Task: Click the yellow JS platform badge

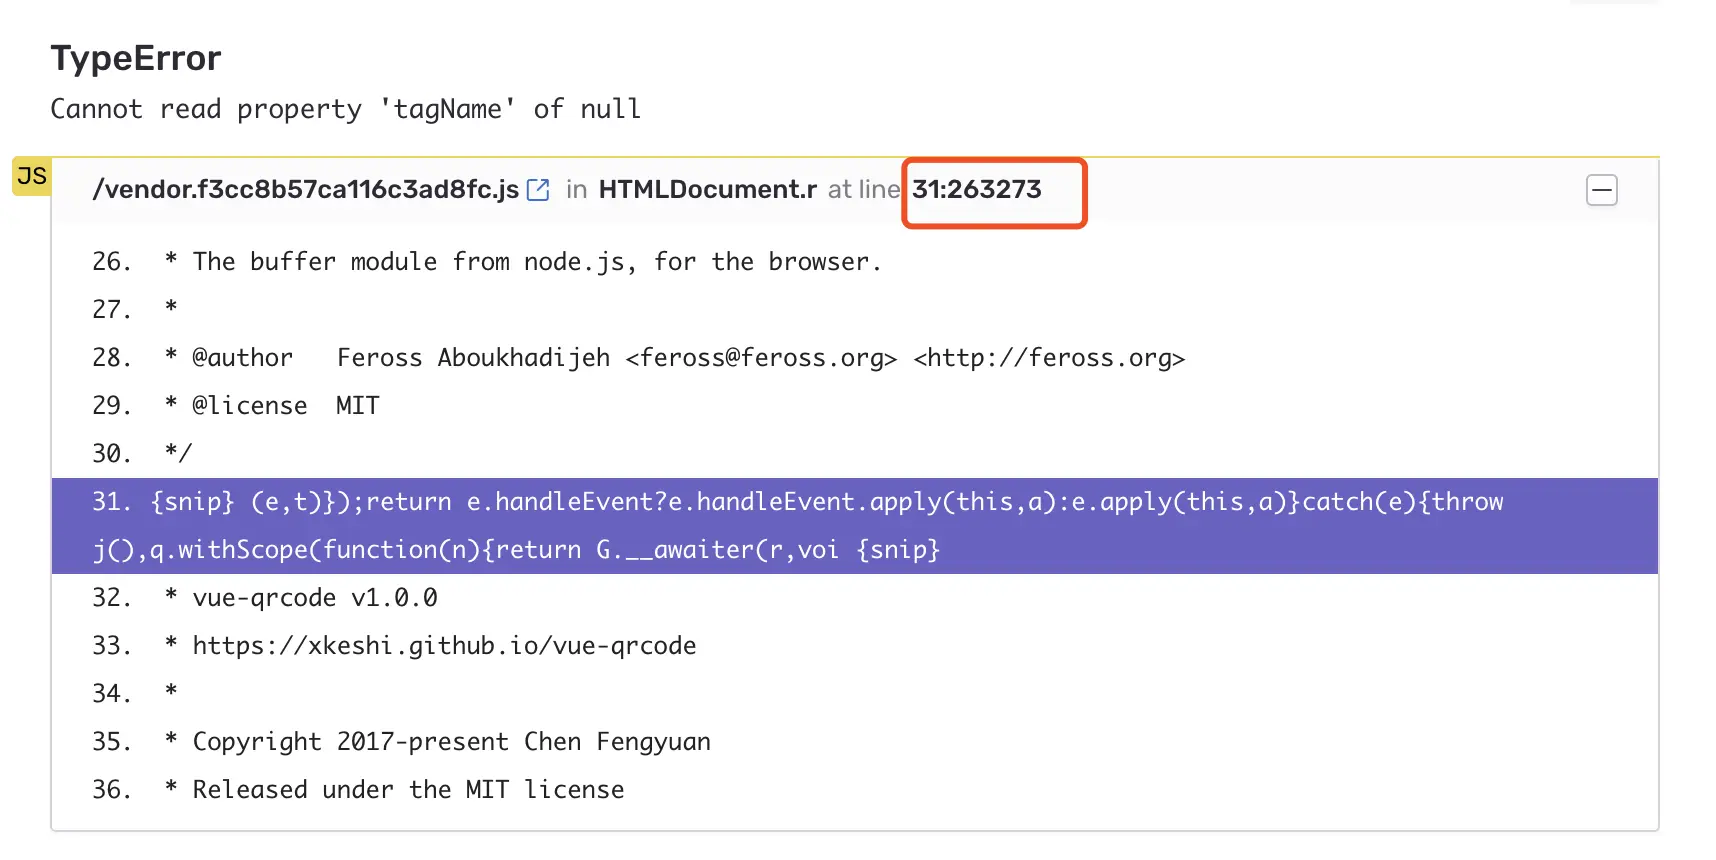Action: coord(32,176)
